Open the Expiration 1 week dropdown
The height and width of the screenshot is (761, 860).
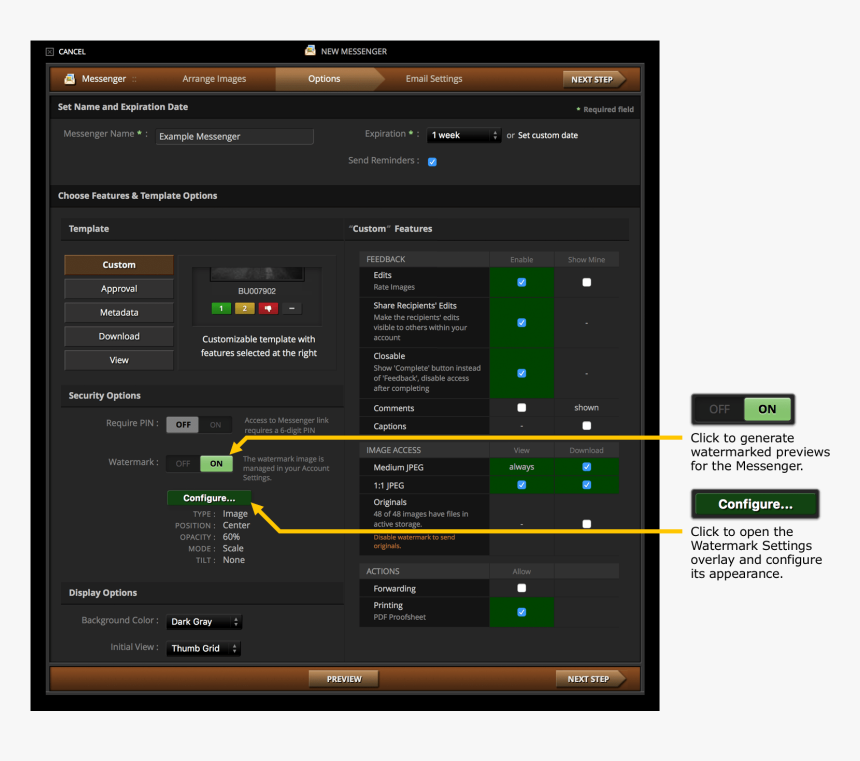pyautogui.click(x=464, y=136)
